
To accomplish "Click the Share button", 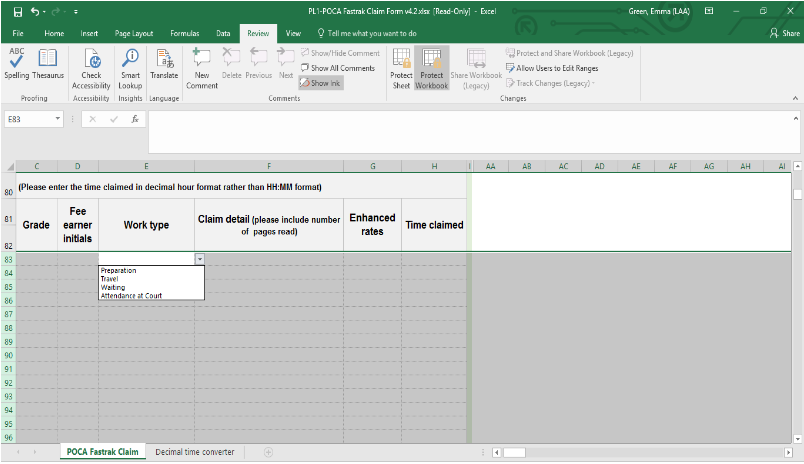I will tap(785, 33).
